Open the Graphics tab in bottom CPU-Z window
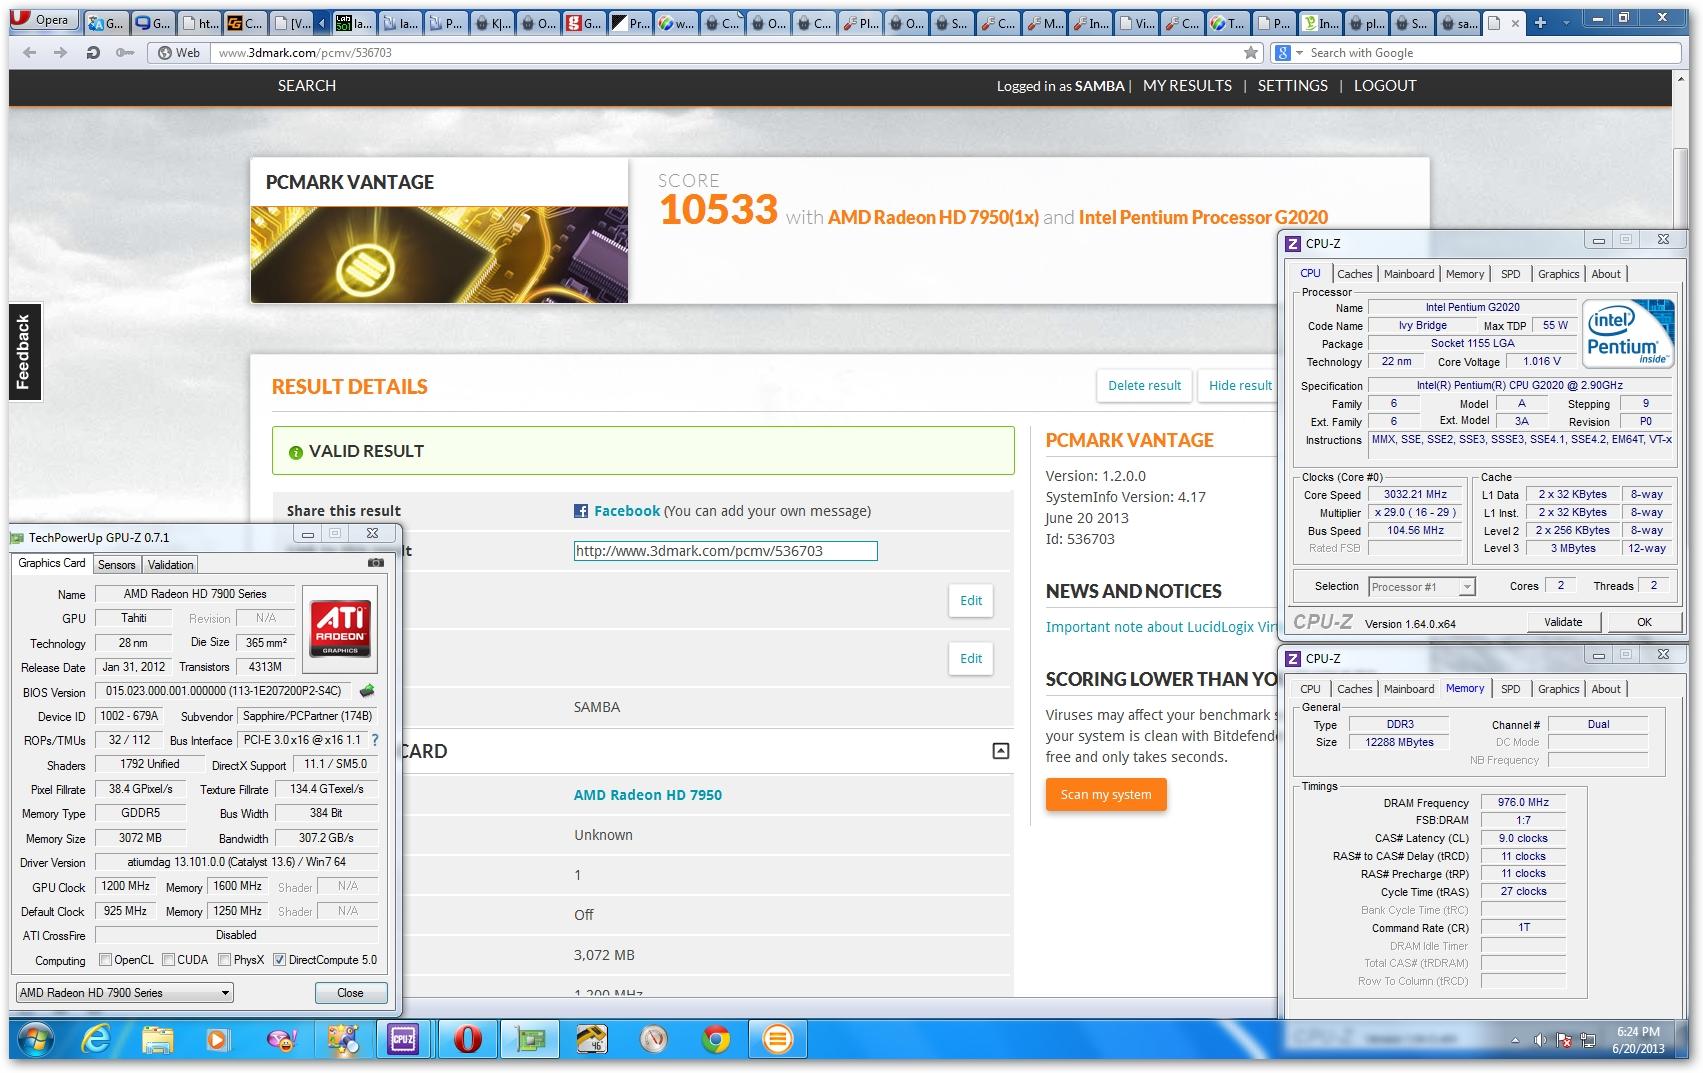 click(1558, 689)
